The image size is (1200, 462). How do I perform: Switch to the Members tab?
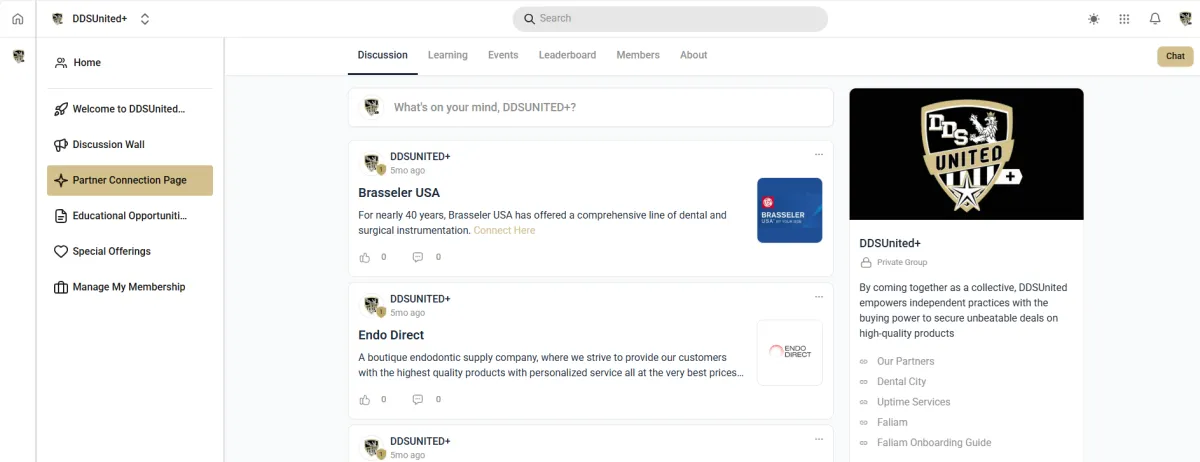[x=638, y=55]
